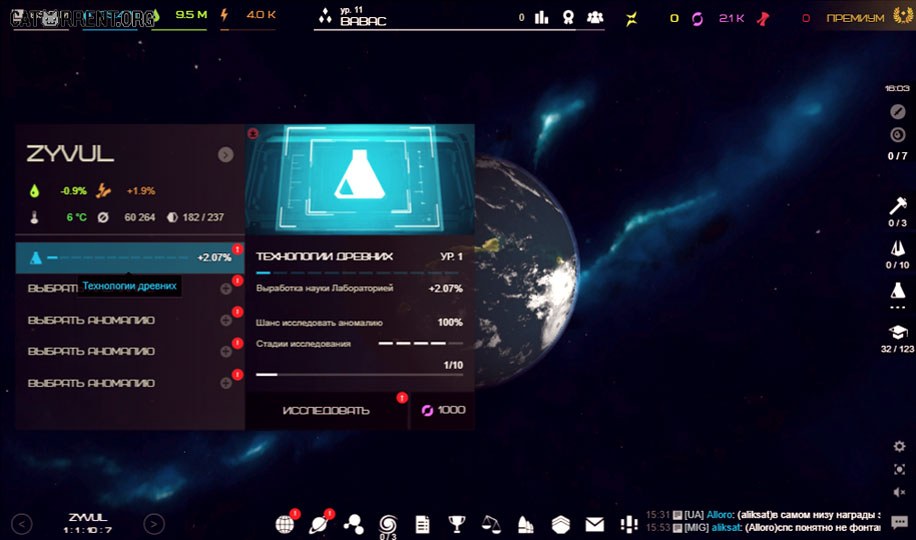Click the research progress bar showing 1/10

(359, 374)
